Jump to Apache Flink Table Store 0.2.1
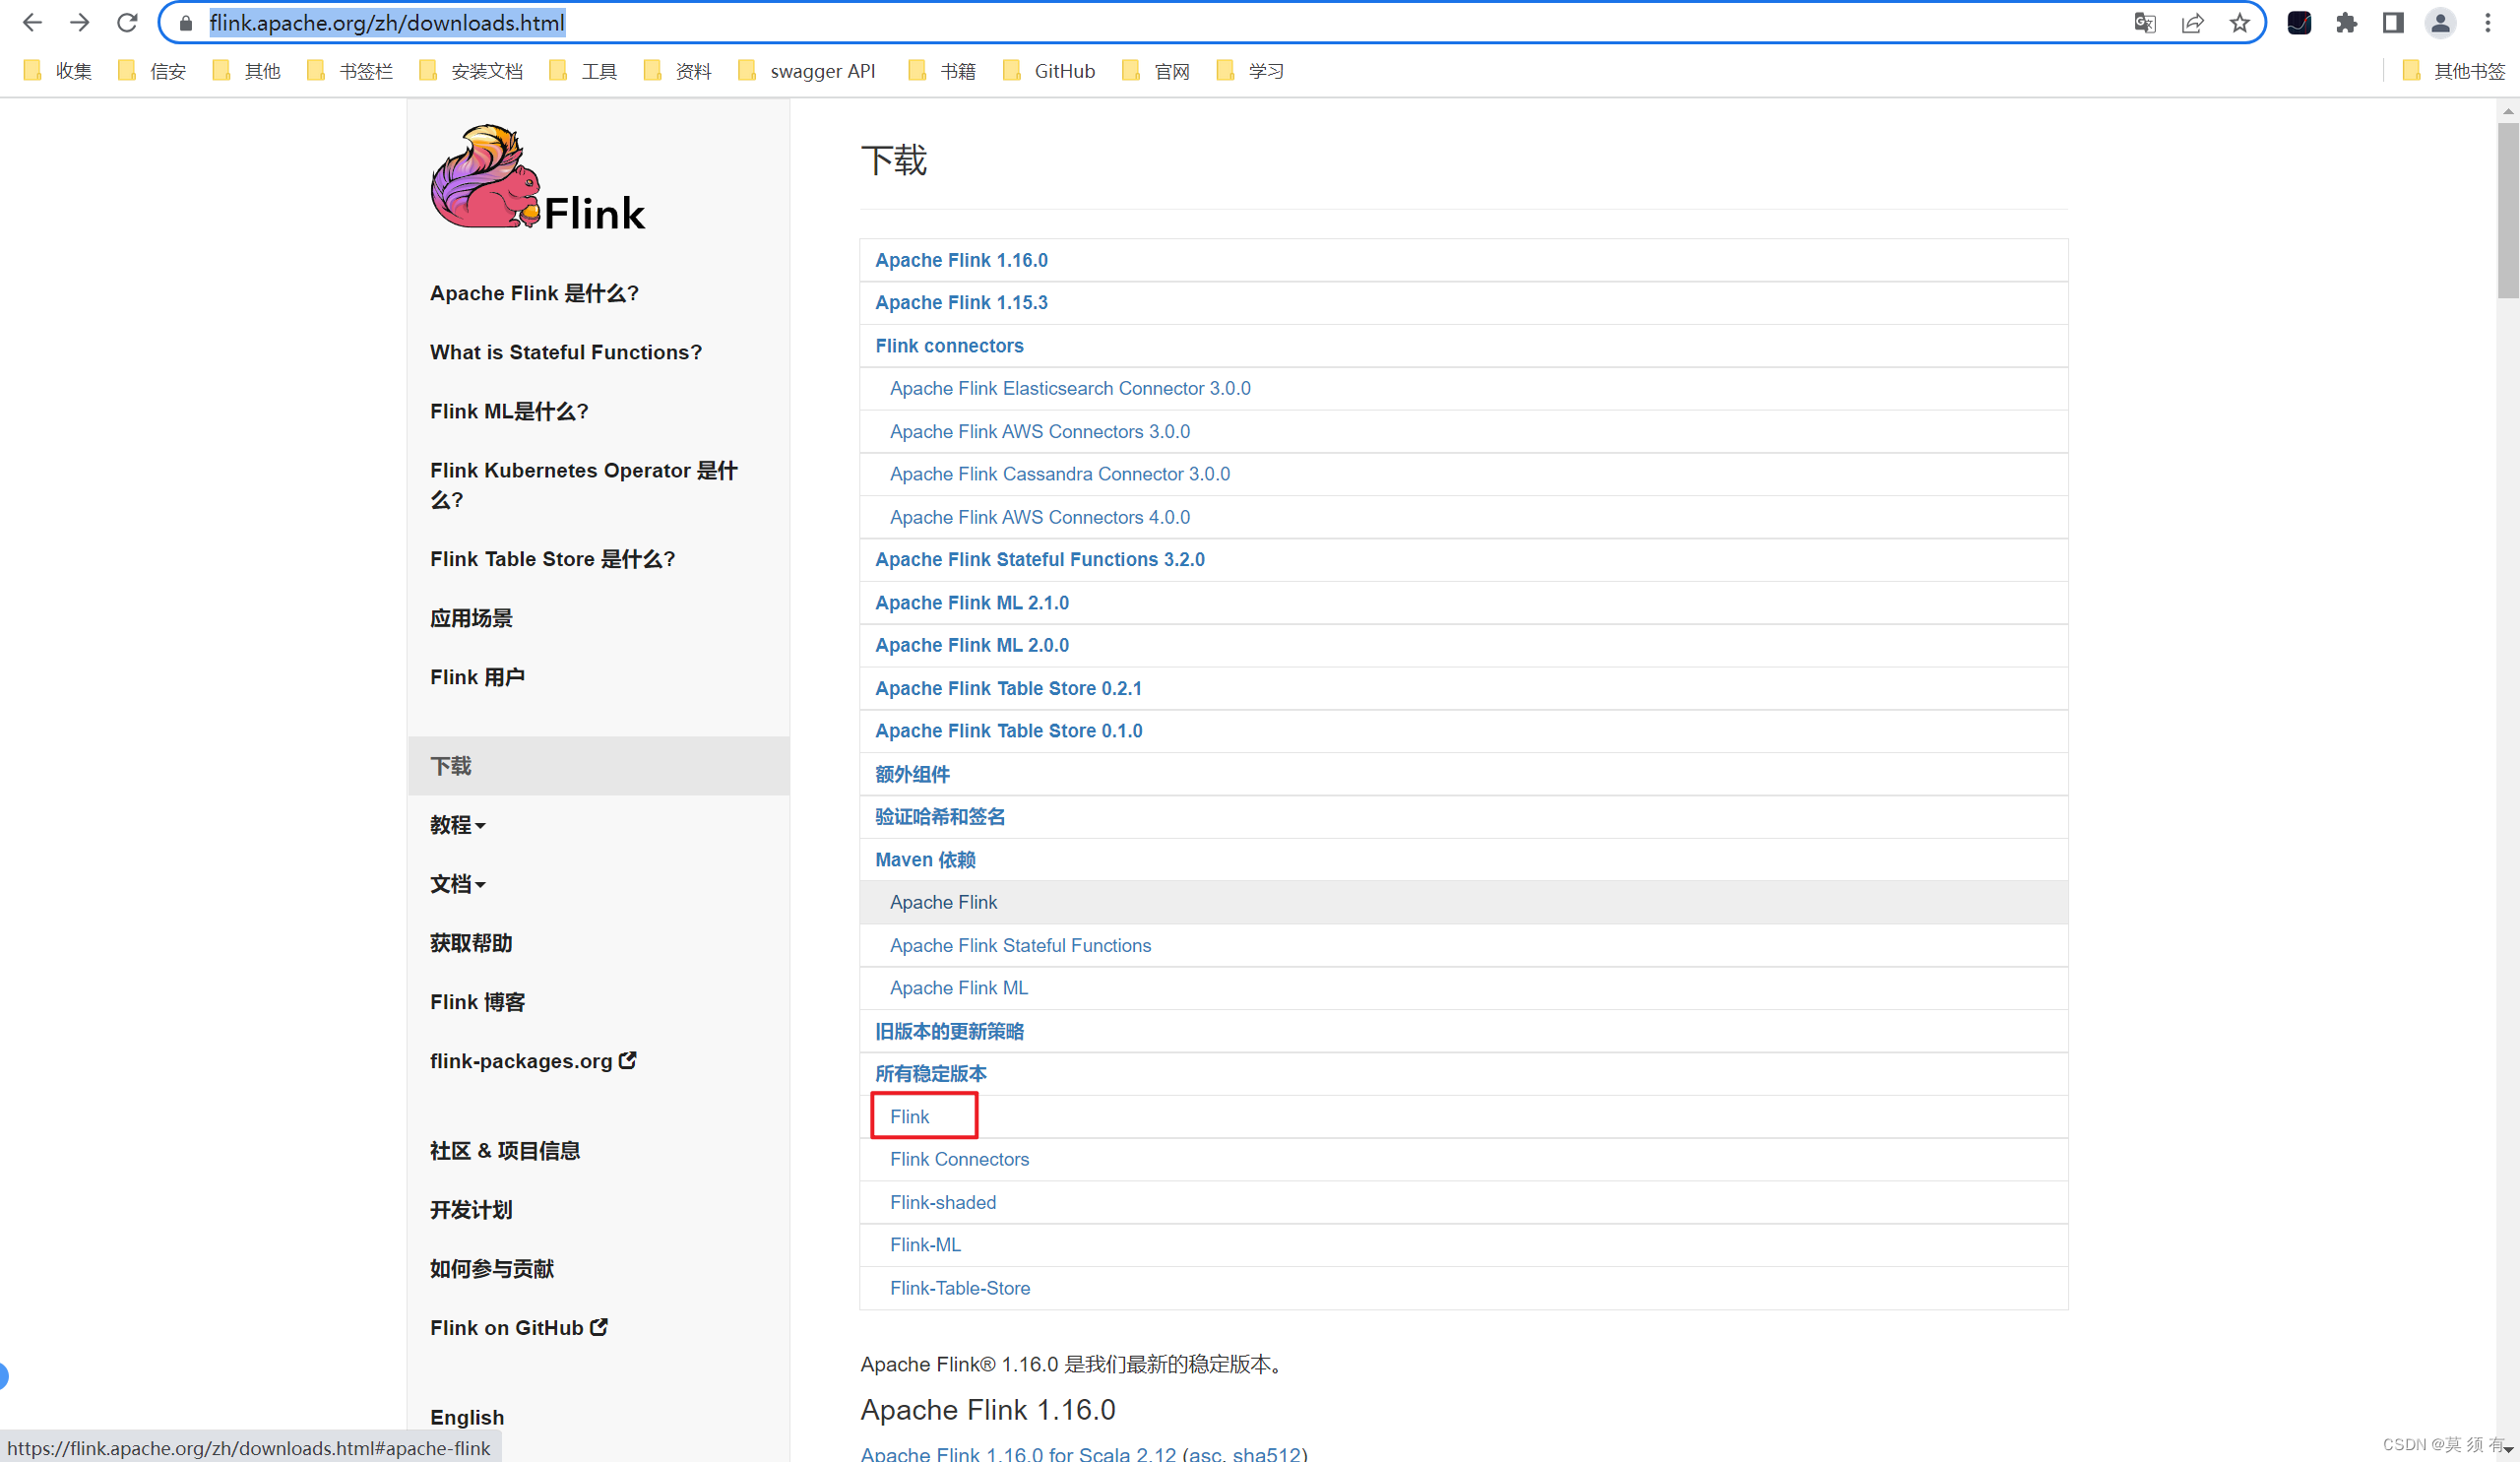Viewport: 2520px width, 1462px height. [1008, 688]
